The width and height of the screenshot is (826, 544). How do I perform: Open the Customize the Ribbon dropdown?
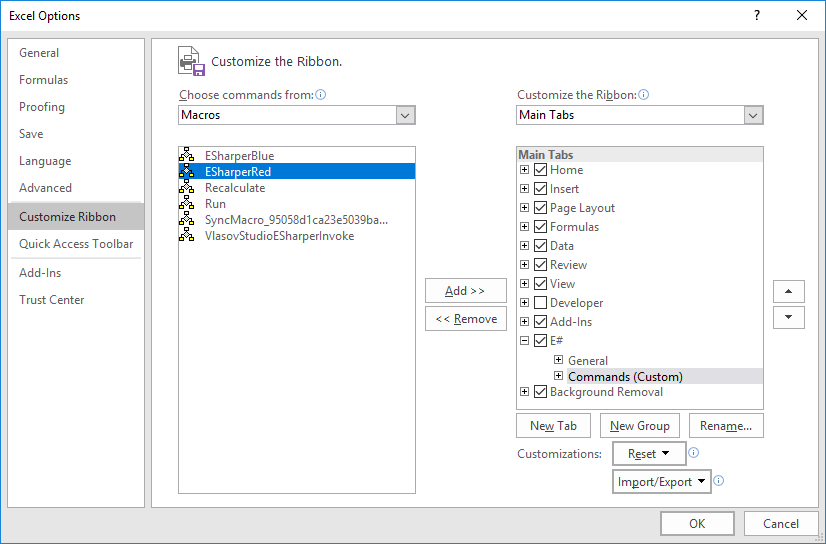click(640, 115)
